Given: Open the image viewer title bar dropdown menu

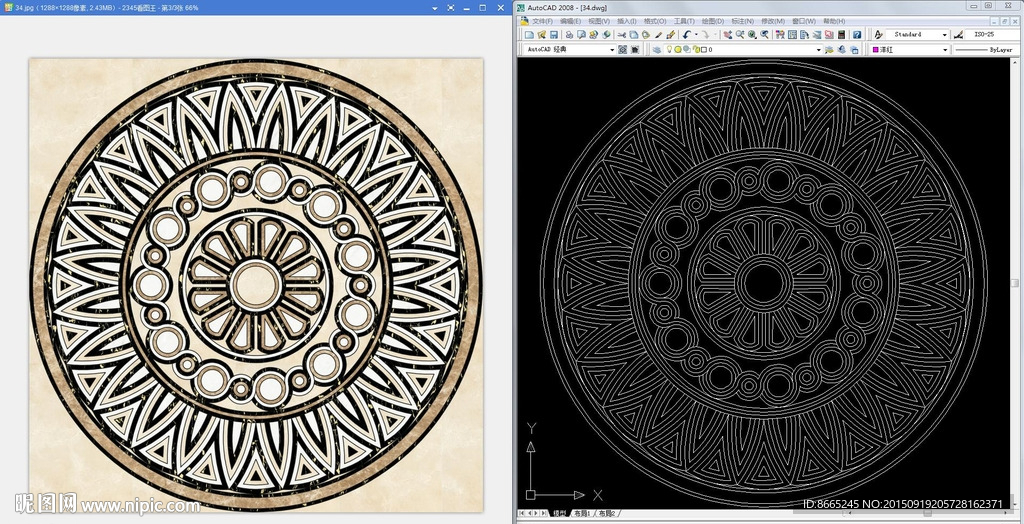Looking at the screenshot, I should point(435,7).
